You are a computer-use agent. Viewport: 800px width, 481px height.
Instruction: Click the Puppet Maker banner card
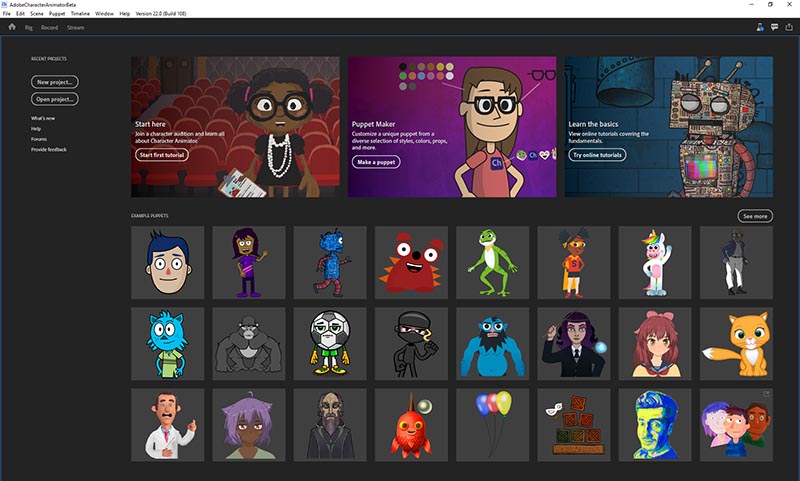452,126
